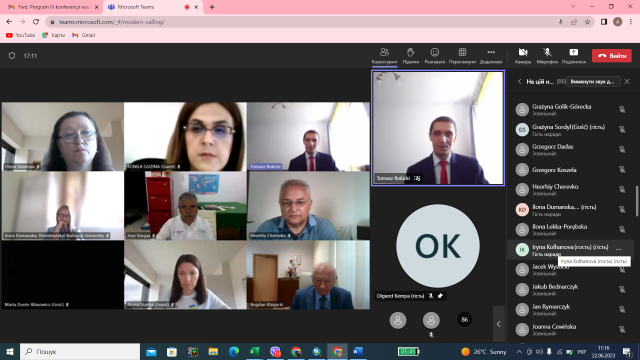
Task: Select Olena Sladkova video tile
Action: click(62, 136)
